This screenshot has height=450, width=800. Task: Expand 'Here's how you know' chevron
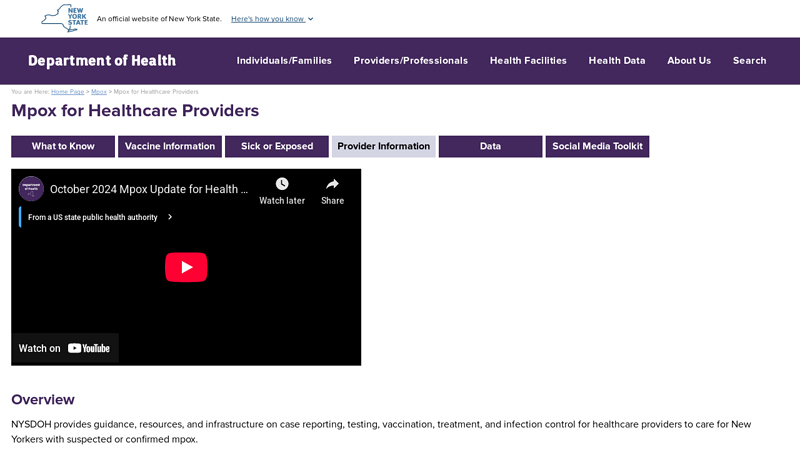pyautogui.click(x=310, y=19)
